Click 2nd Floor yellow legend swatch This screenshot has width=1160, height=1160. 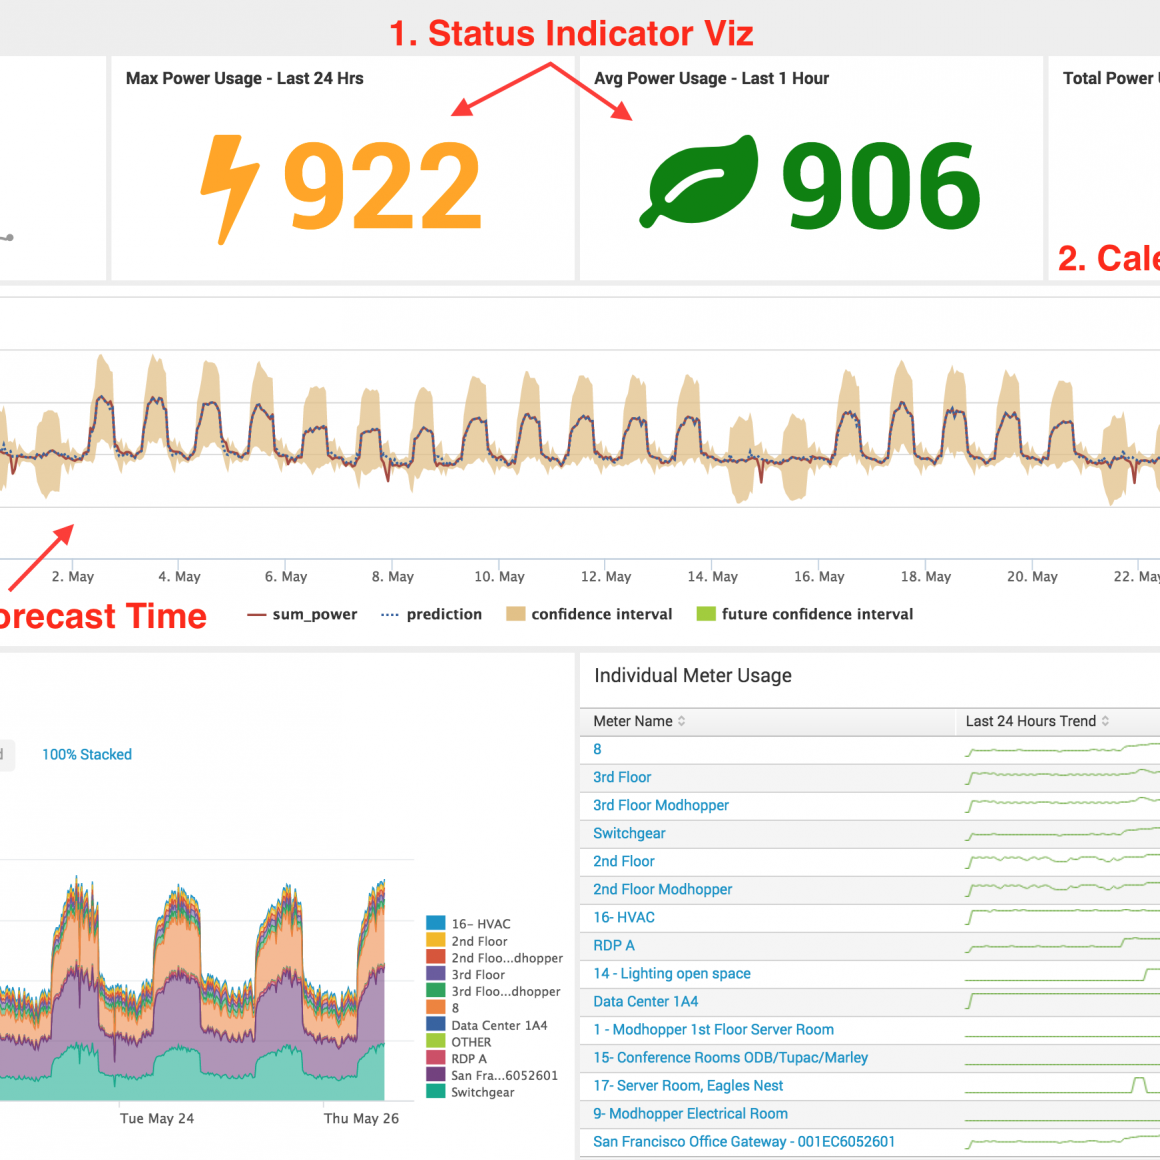pos(435,941)
